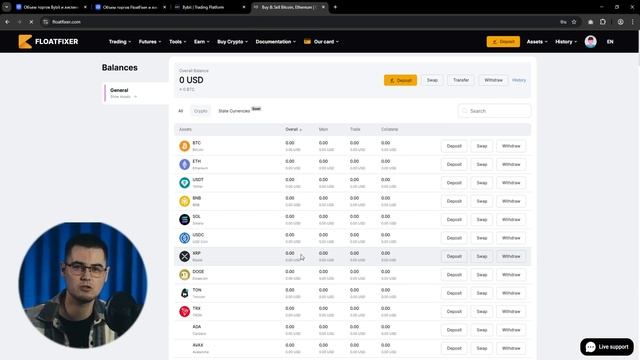This screenshot has height=360, width=640.
Task: Click the orange Deposit button in header
Action: pos(503,42)
